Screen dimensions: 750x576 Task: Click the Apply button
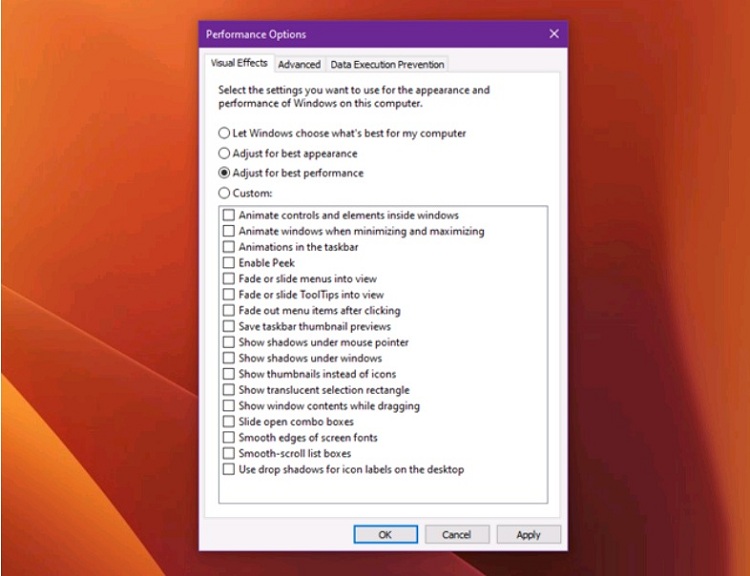point(529,534)
